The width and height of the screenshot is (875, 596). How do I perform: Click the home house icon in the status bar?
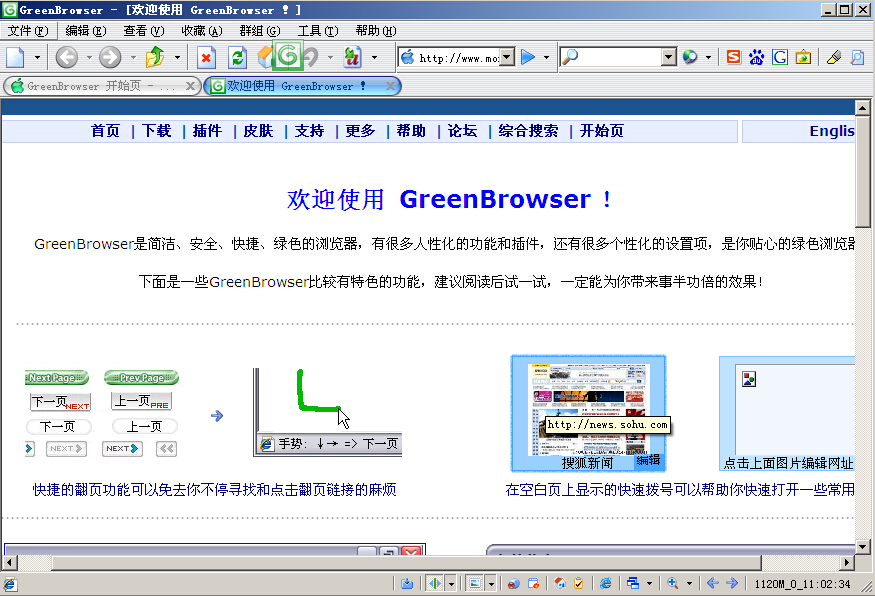pyautogui.click(x=560, y=584)
